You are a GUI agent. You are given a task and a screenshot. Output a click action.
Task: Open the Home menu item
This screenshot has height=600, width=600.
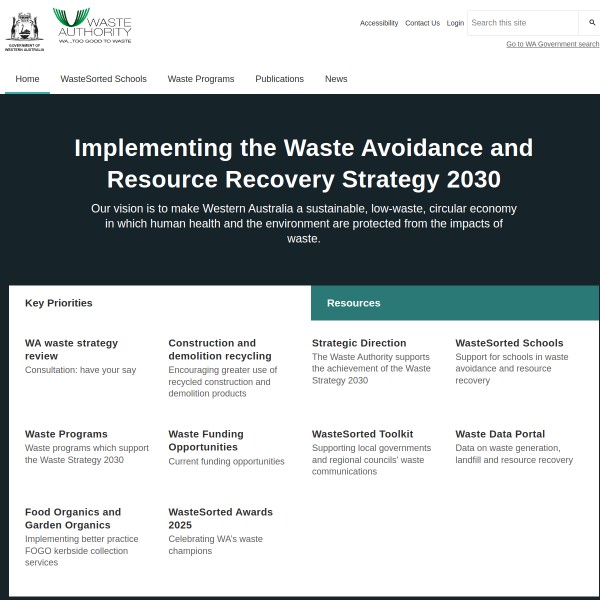[27, 79]
